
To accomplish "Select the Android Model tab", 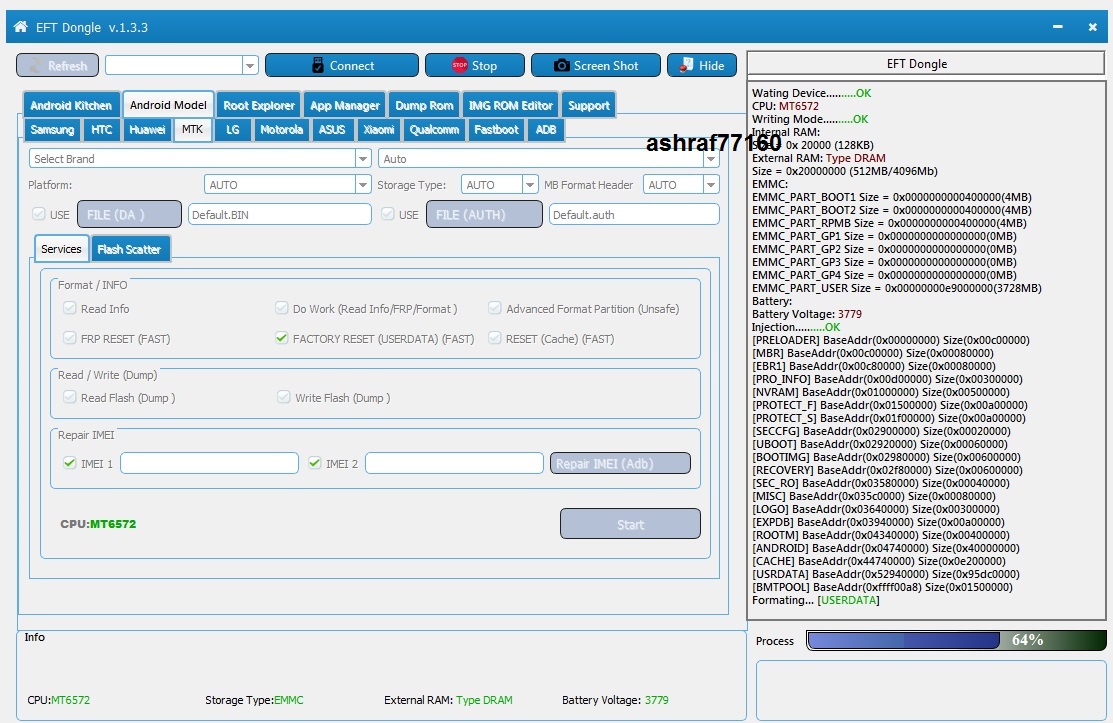I will click(x=168, y=105).
